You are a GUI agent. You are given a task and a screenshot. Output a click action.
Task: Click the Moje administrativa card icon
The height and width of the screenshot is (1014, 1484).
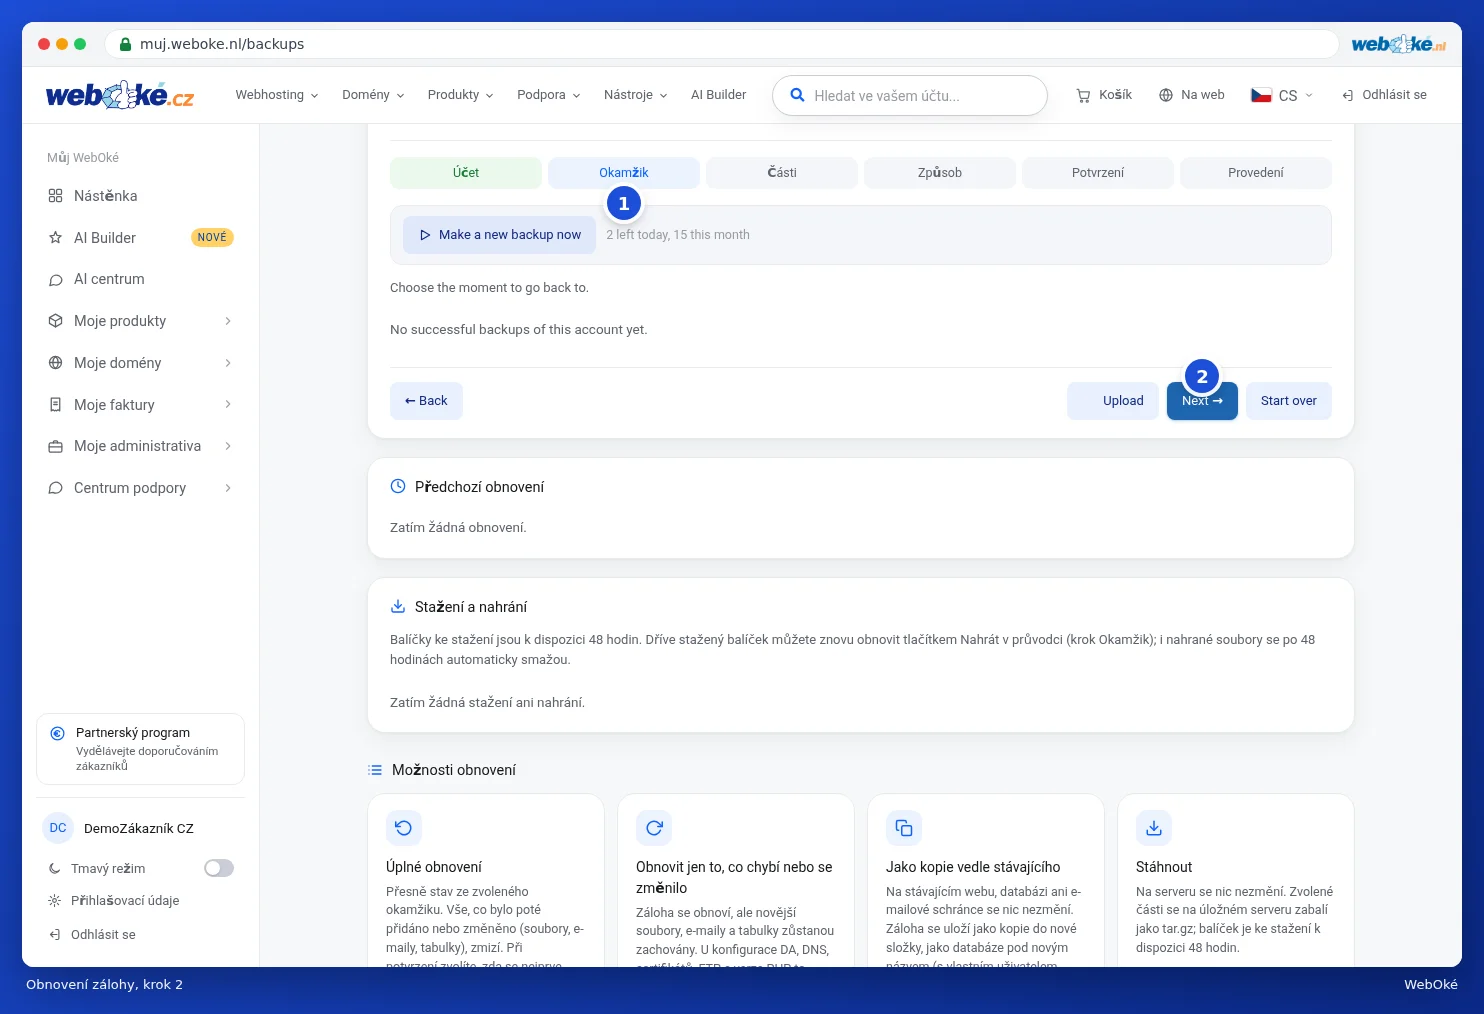click(x=56, y=446)
